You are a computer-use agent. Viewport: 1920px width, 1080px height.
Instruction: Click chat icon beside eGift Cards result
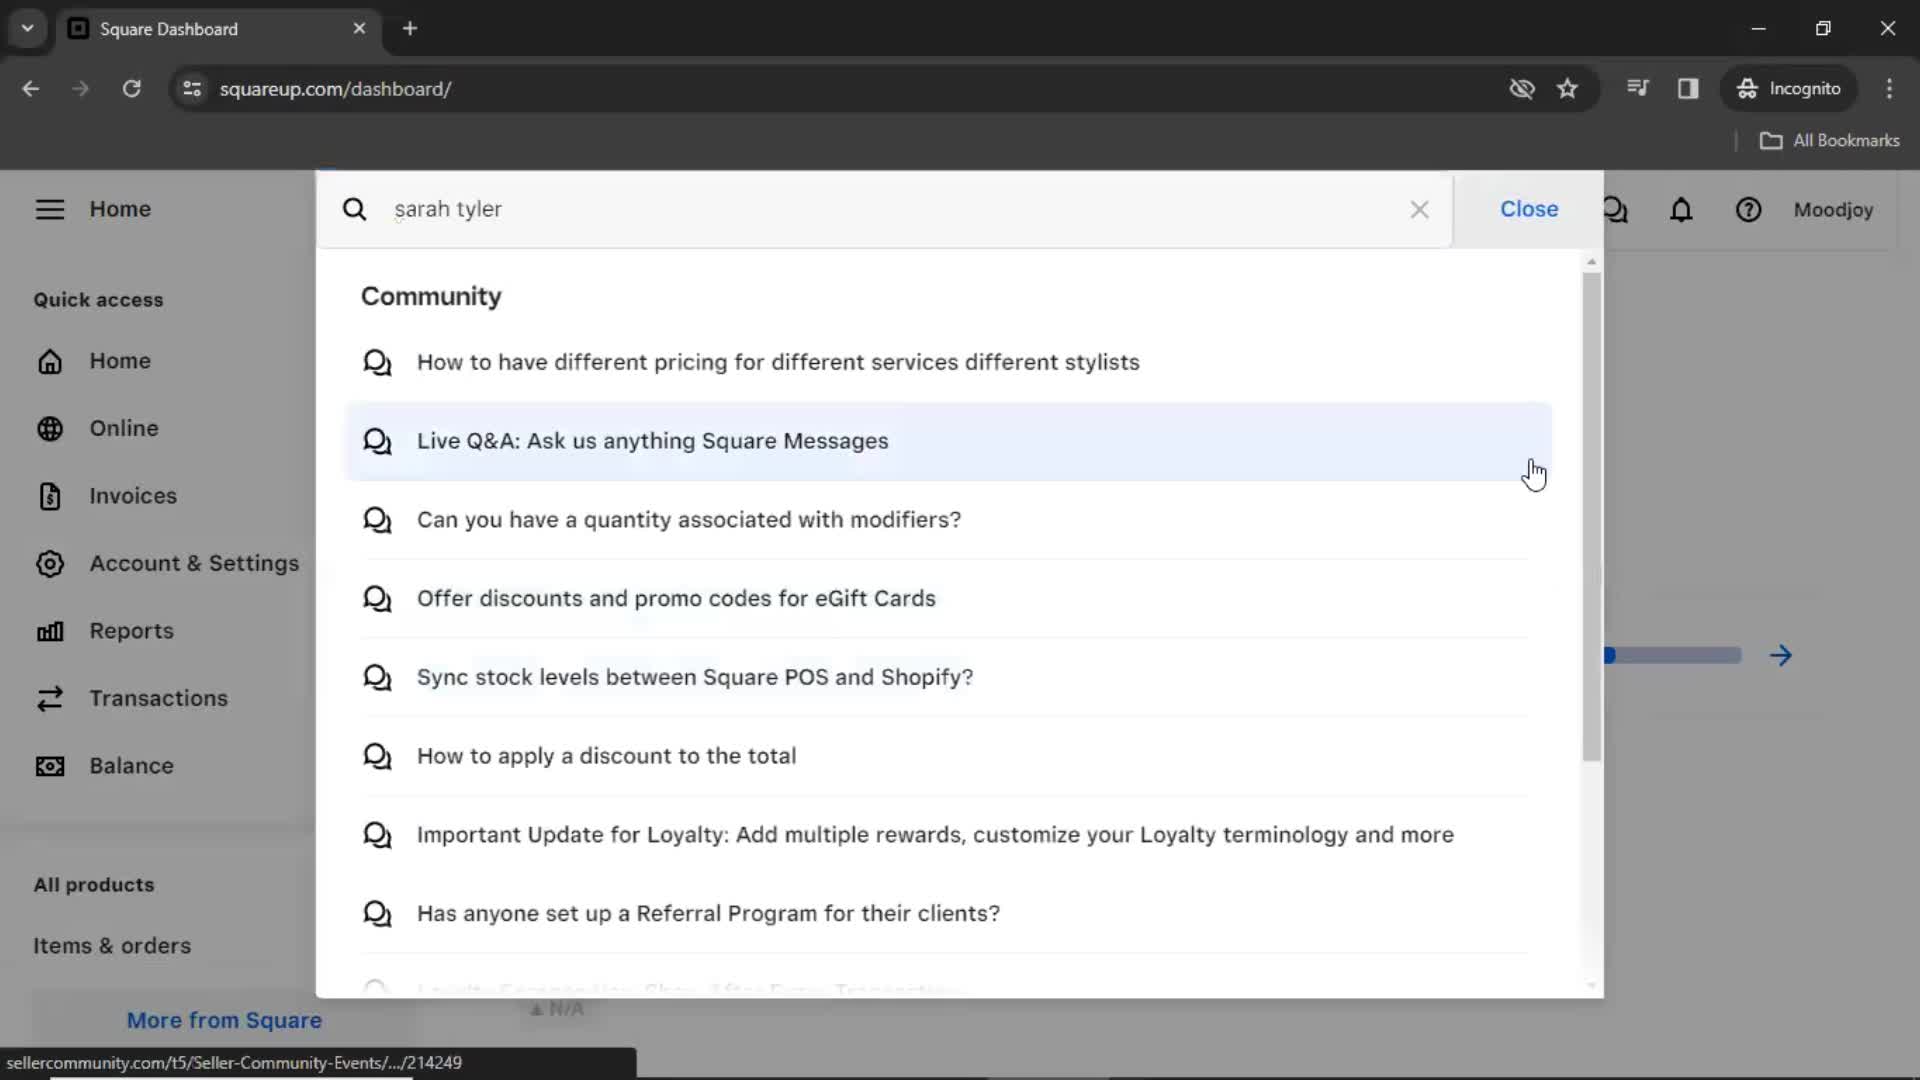click(377, 599)
